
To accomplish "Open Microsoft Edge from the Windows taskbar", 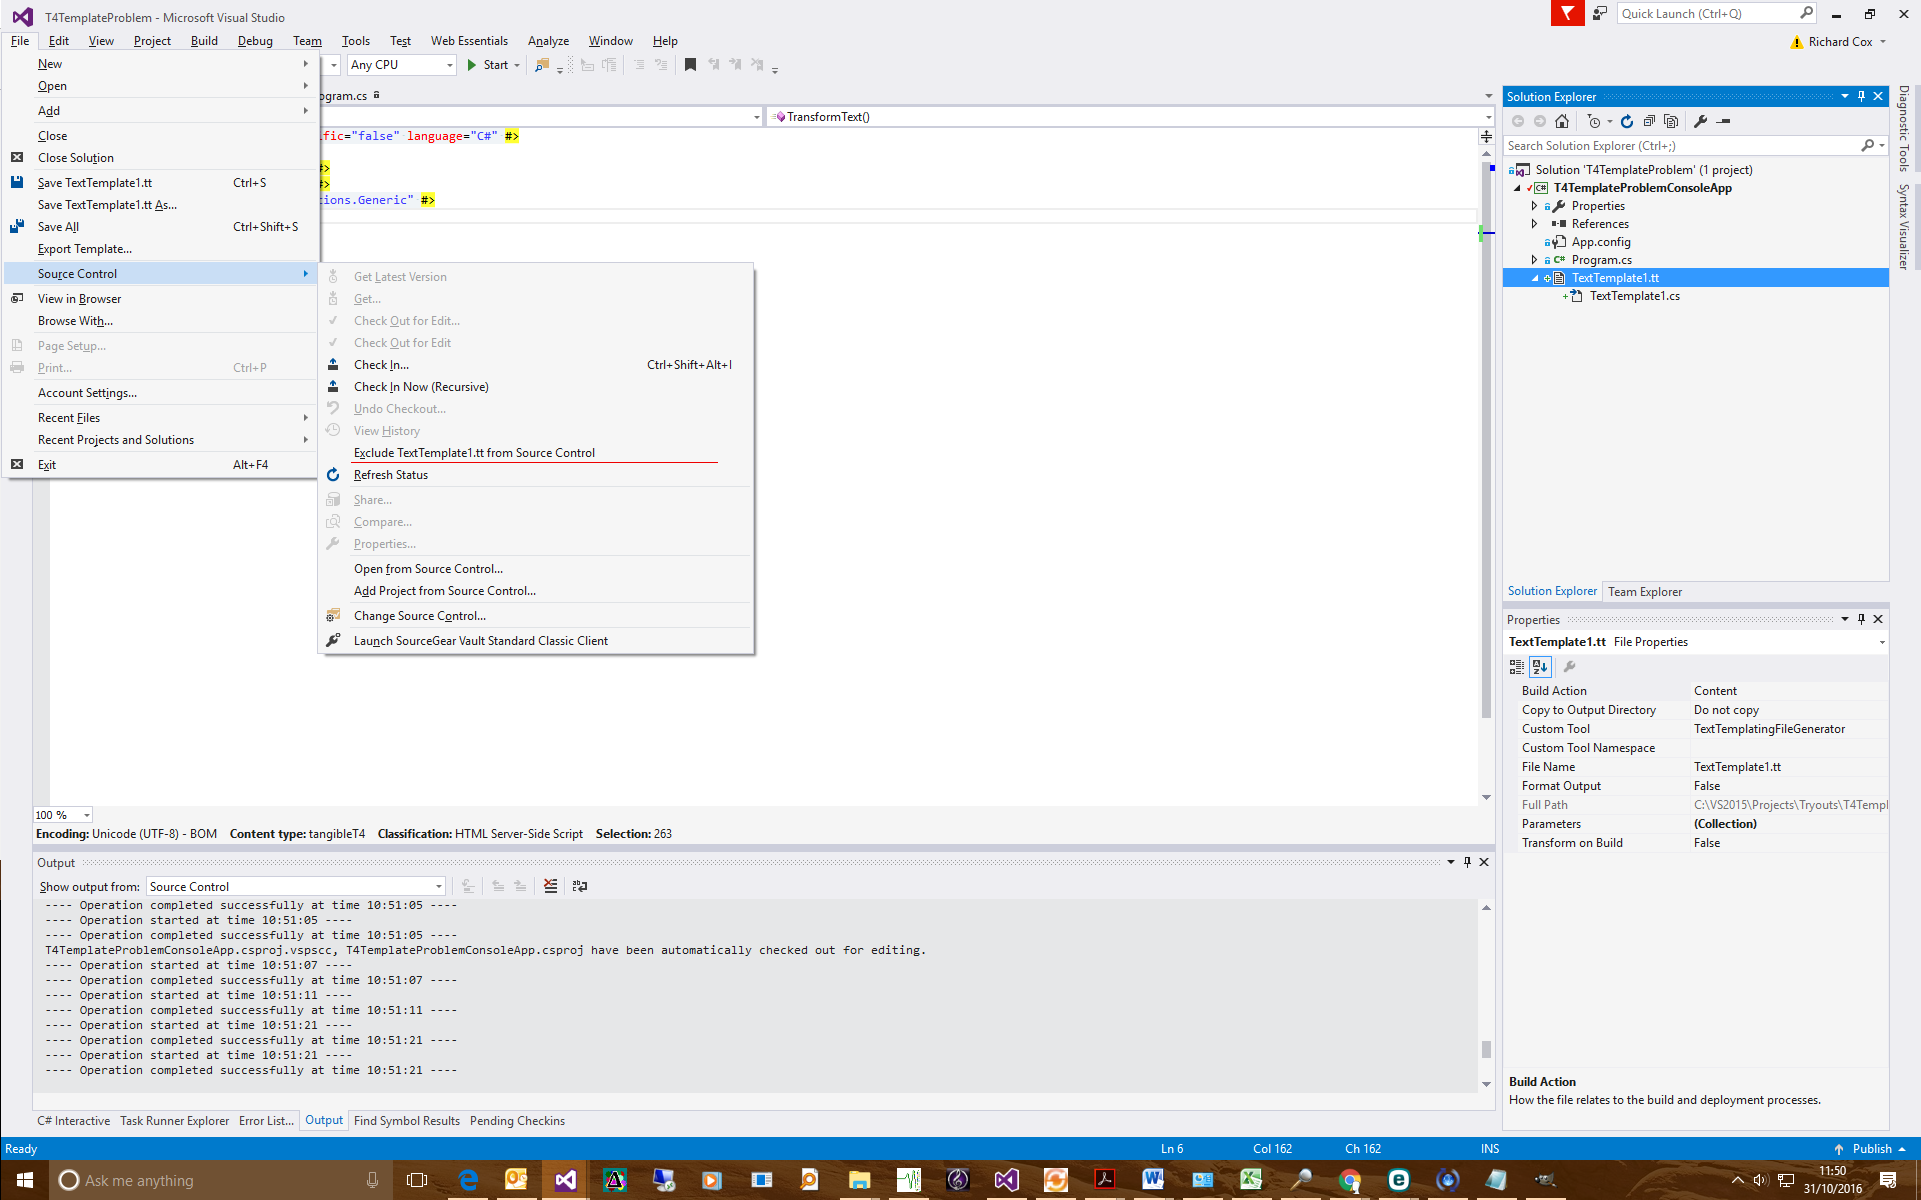I will pyautogui.click(x=467, y=1180).
